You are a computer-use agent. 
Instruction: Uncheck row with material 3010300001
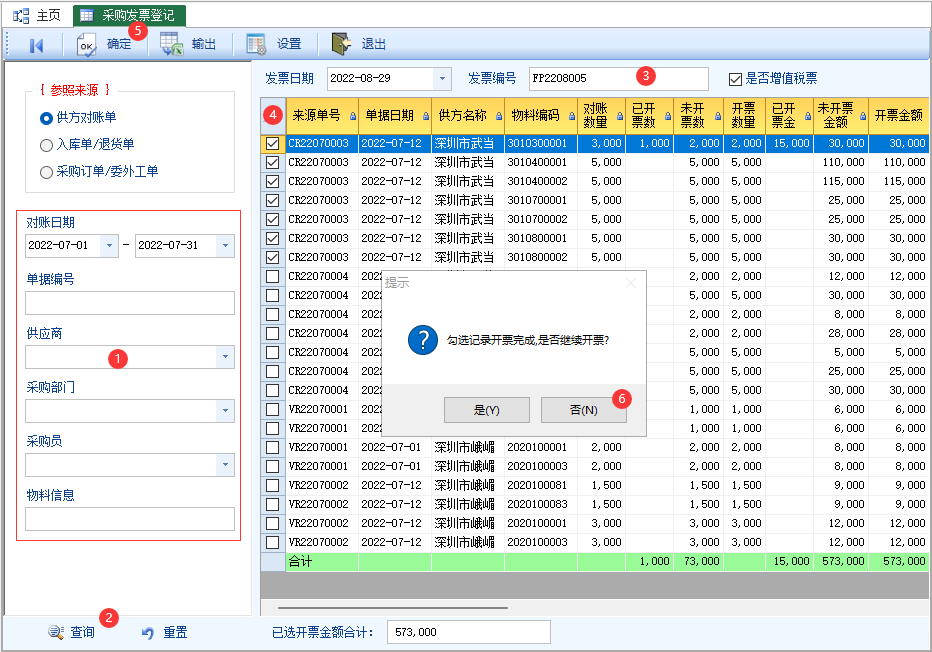(x=273, y=143)
